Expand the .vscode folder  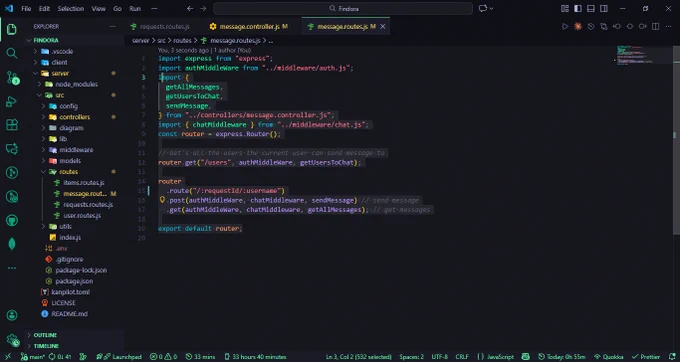(x=36, y=52)
